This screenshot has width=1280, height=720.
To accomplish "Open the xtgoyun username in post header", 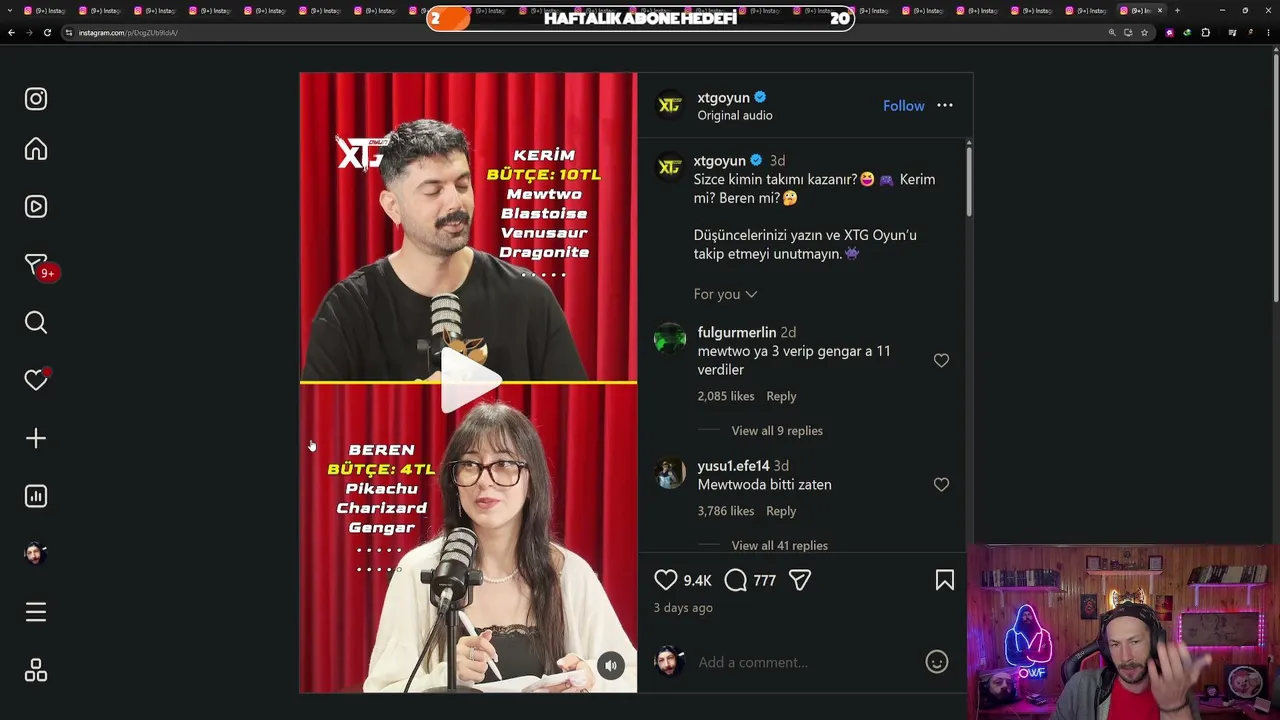I will (724, 97).
